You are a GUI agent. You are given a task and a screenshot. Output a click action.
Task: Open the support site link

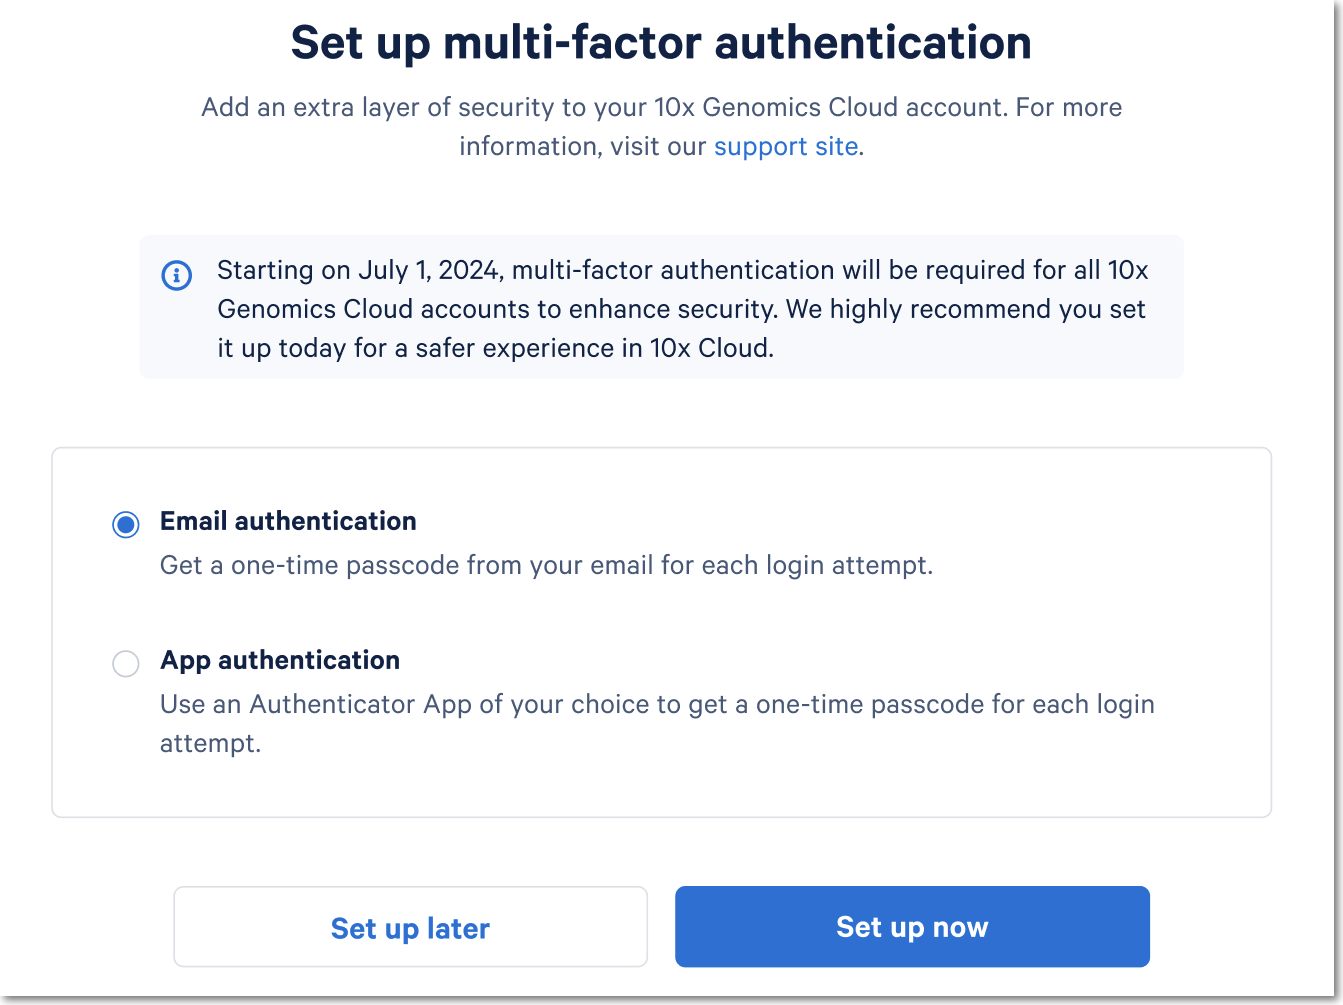[786, 146]
